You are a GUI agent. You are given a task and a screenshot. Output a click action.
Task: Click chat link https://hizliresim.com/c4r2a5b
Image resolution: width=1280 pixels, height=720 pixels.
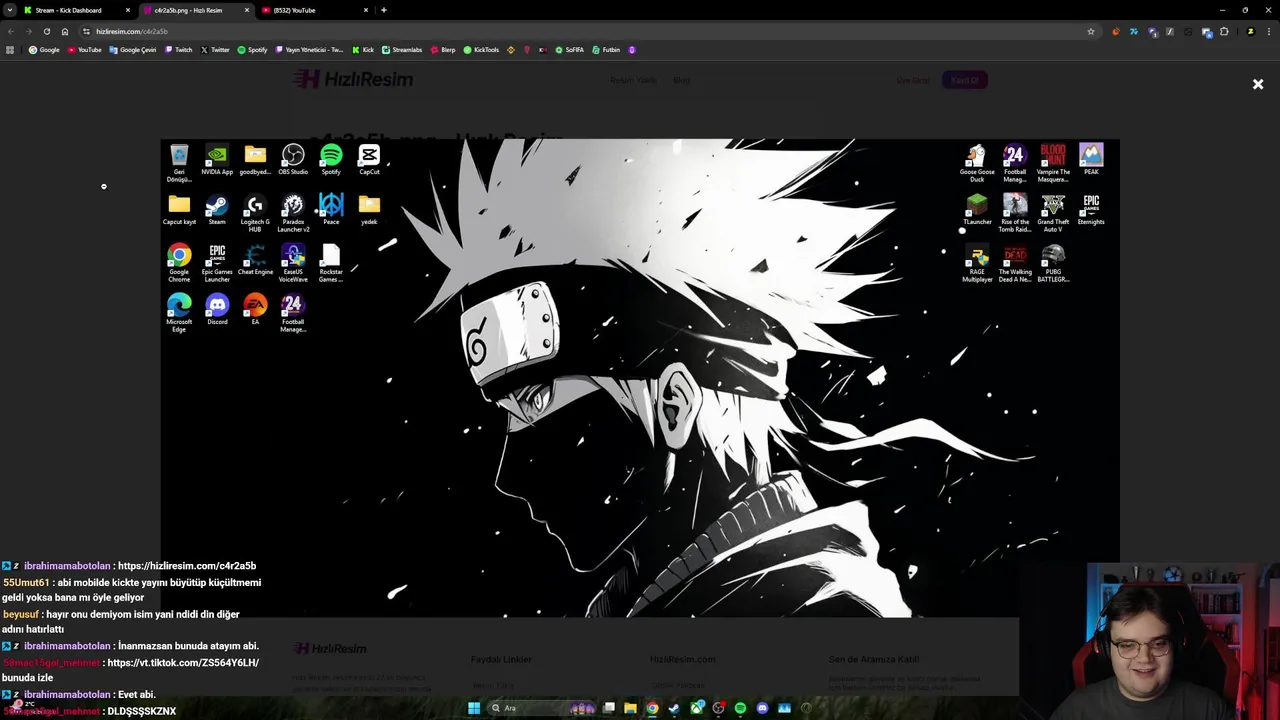(187, 566)
